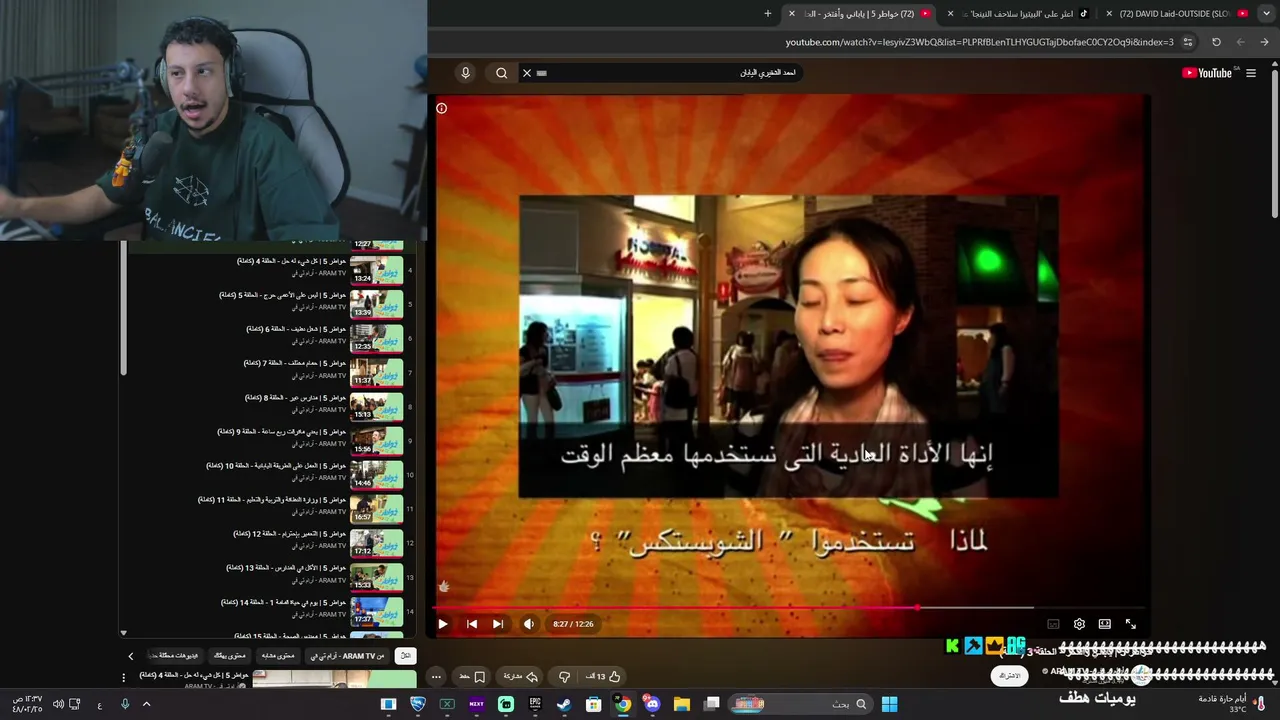Click the browser address bar URL
This screenshot has height=720, width=1280.
[x=980, y=42]
